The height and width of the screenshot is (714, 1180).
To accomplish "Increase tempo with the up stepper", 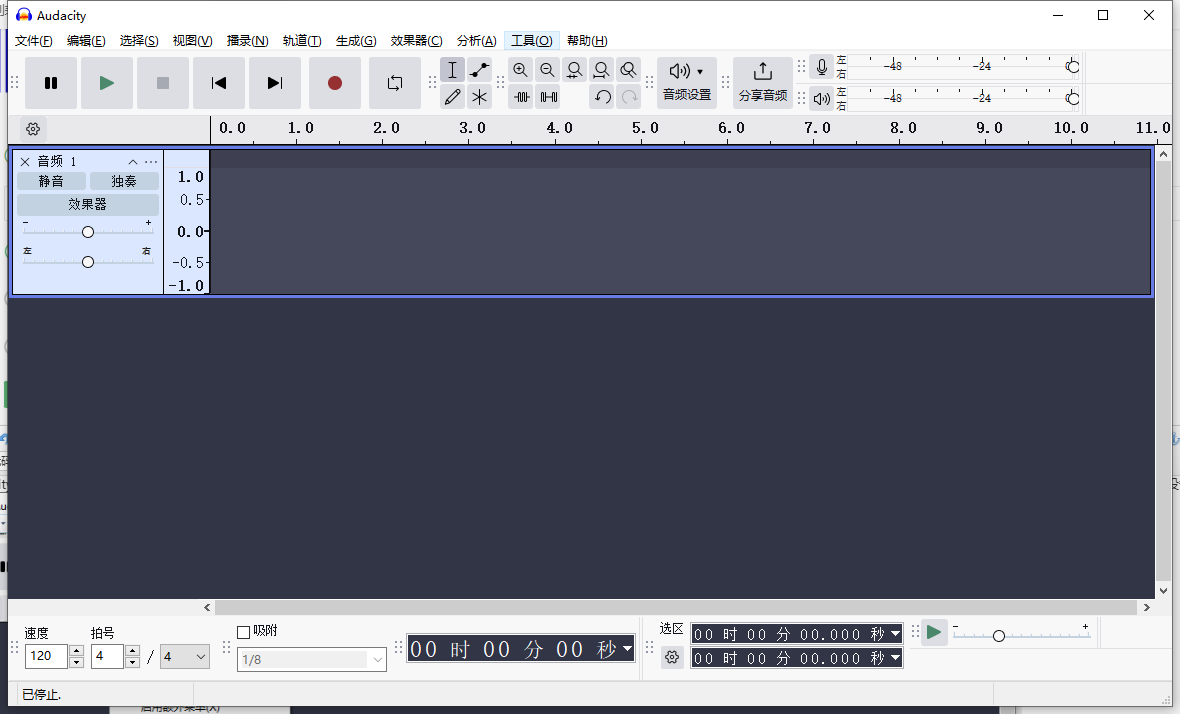I will tap(76, 650).
